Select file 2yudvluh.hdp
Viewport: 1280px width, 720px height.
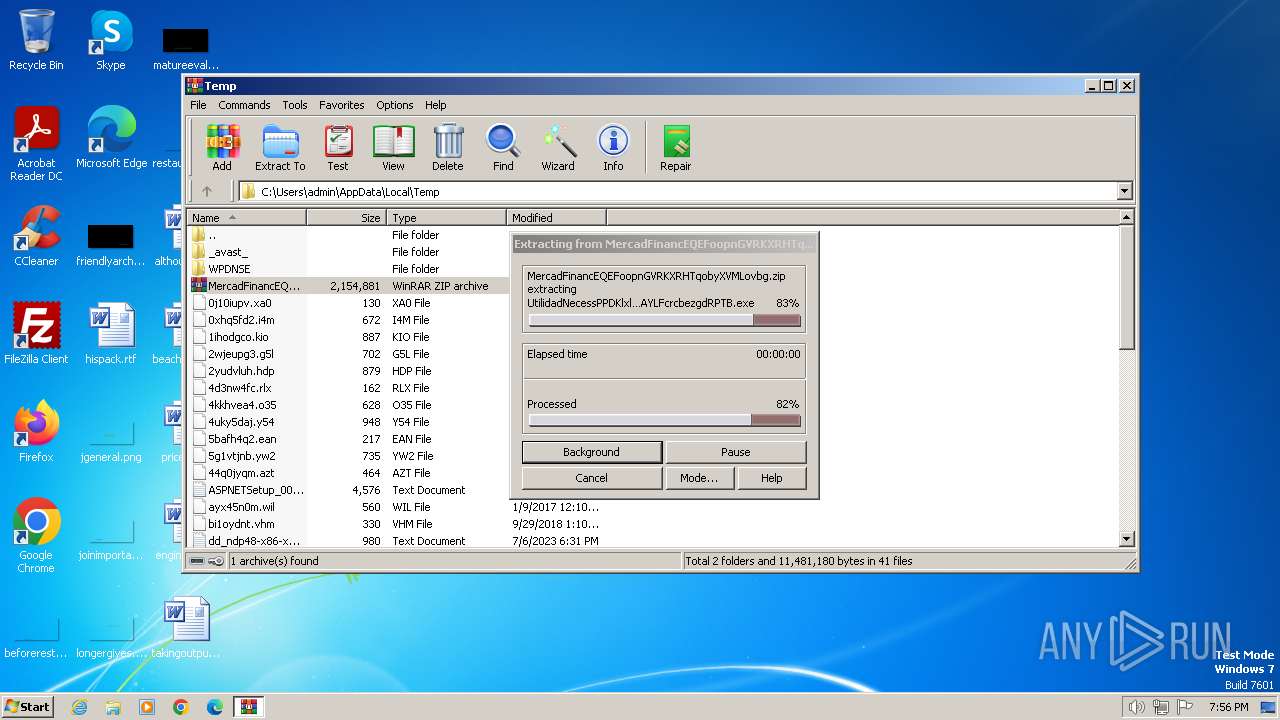click(x=348, y=371)
